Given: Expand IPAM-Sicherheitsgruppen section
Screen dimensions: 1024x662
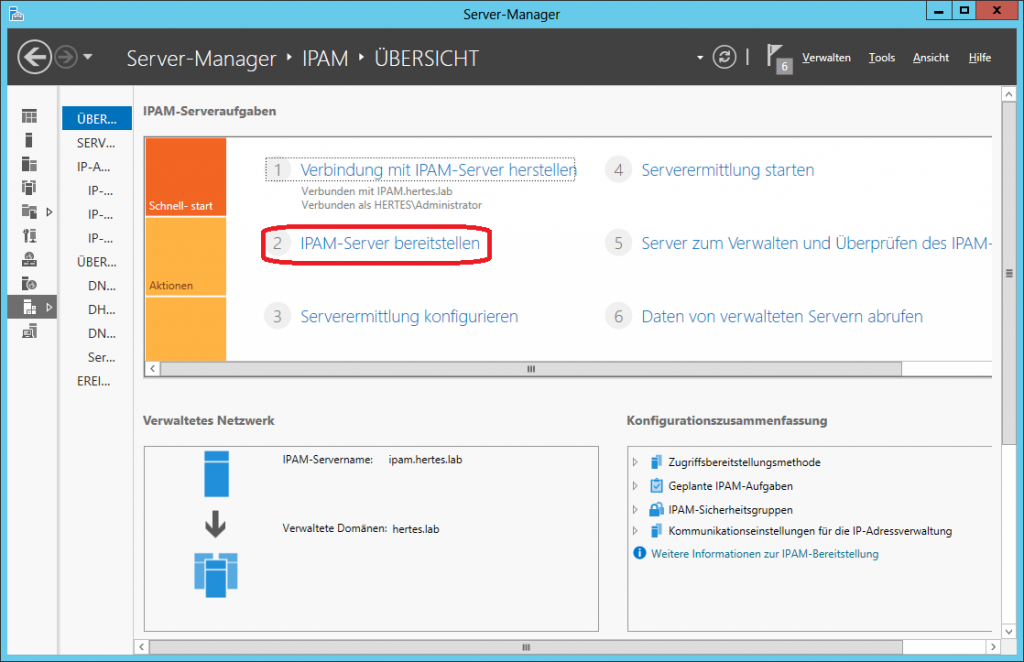Looking at the screenshot, I should [635, 510].
